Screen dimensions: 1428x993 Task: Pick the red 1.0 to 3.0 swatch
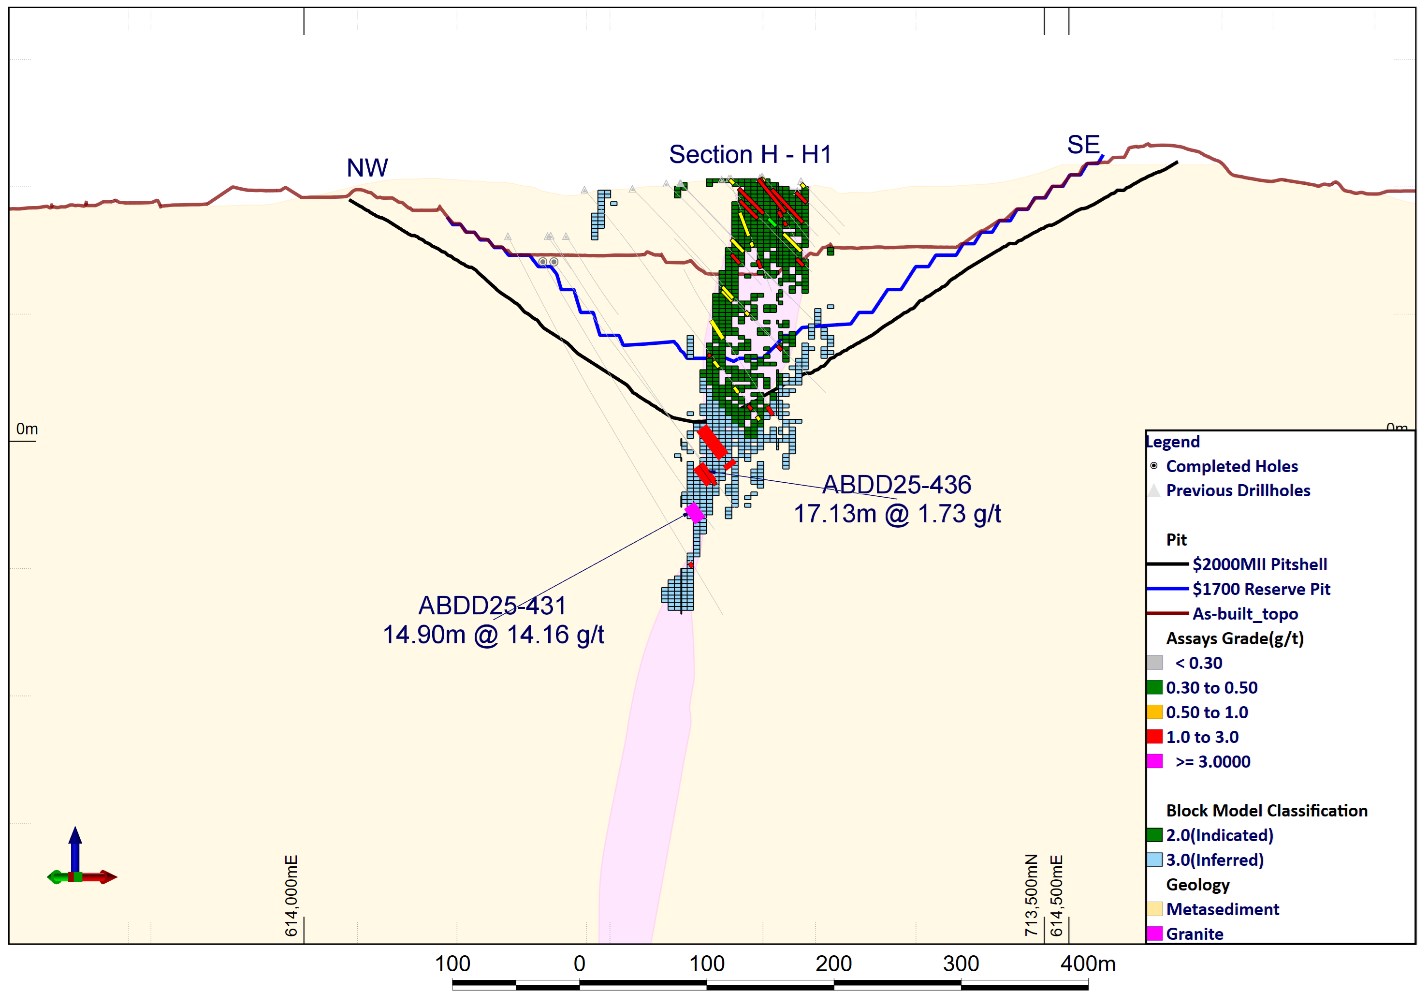(1155, 737)
